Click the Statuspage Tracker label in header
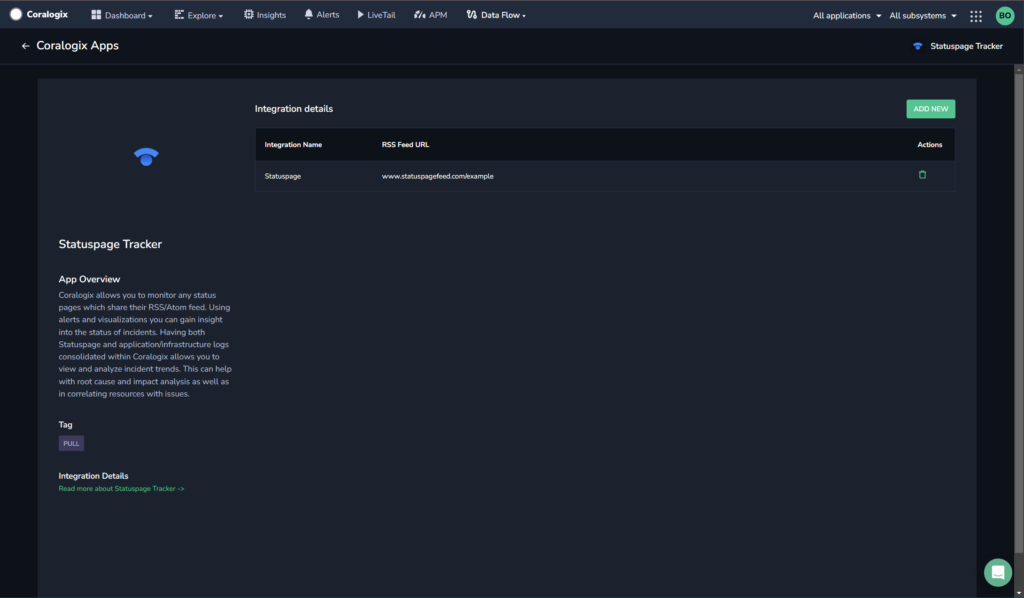This screenshot has width=1024, height=598. pyautogui.click(x=967, y=46)
